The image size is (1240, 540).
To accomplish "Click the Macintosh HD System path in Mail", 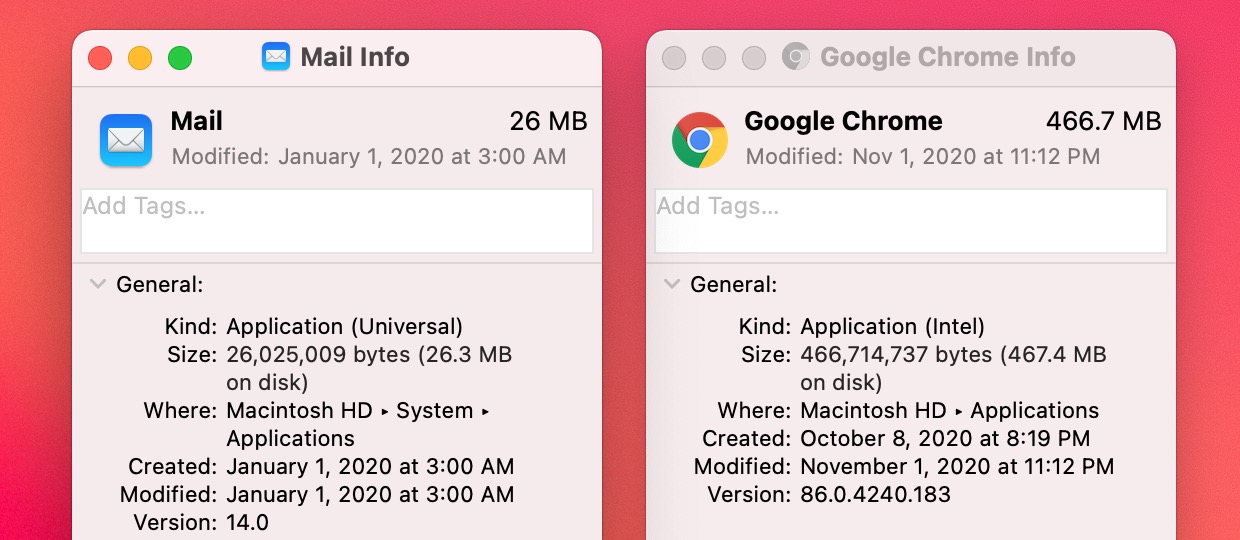I will 360,424.
